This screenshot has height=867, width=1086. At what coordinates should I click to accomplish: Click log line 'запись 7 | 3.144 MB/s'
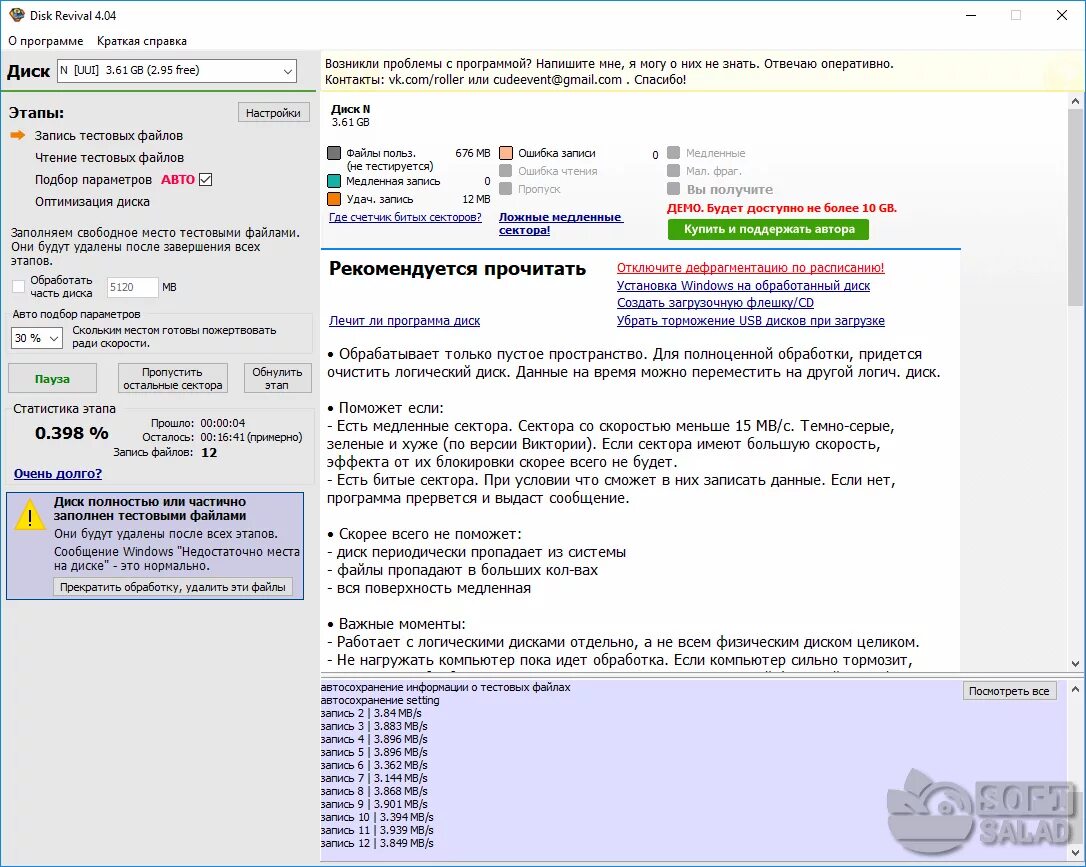374,778
